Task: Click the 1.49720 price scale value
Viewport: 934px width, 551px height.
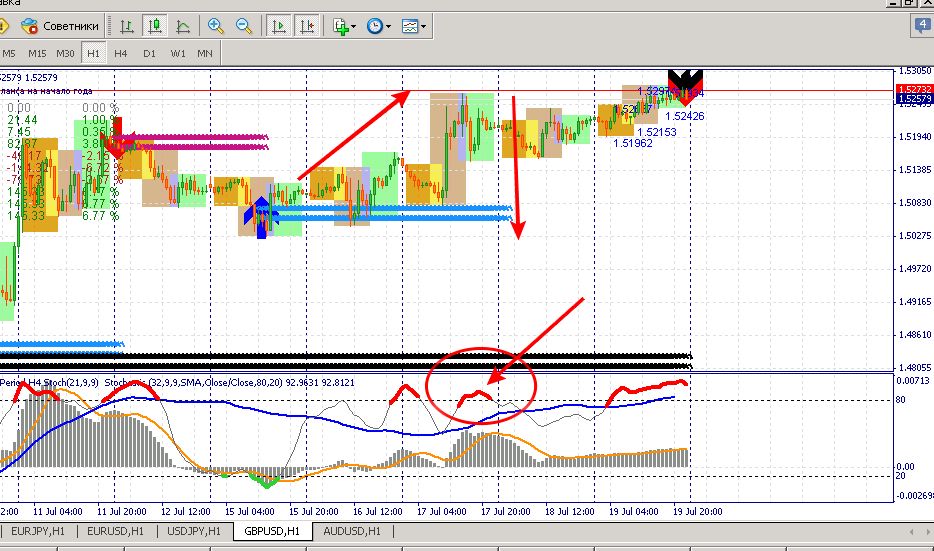Action: (914, 269)
